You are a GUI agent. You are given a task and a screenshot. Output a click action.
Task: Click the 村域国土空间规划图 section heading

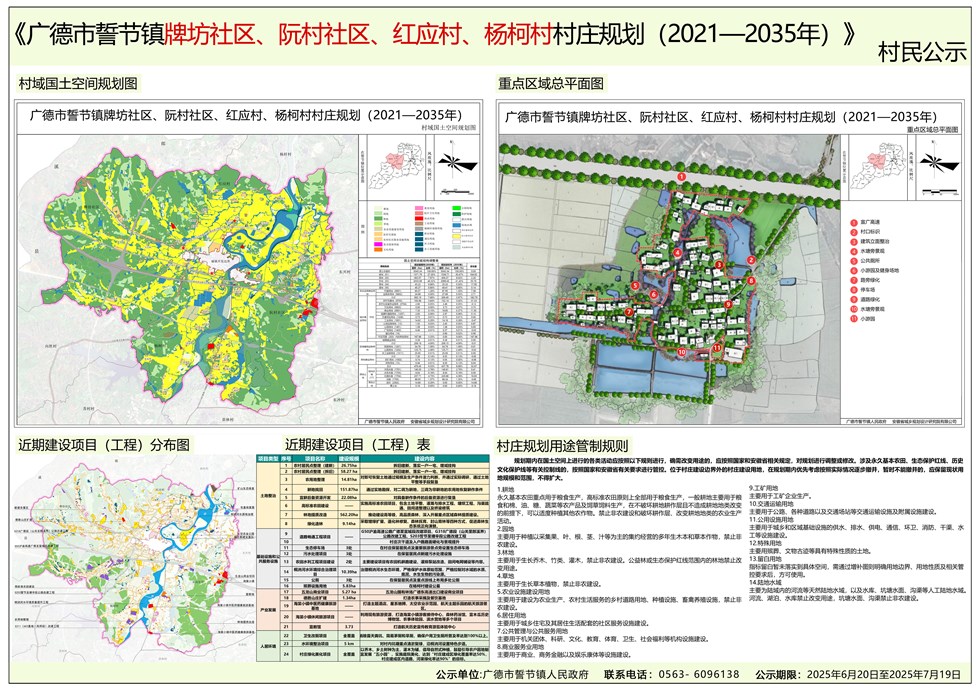point(78,81)
